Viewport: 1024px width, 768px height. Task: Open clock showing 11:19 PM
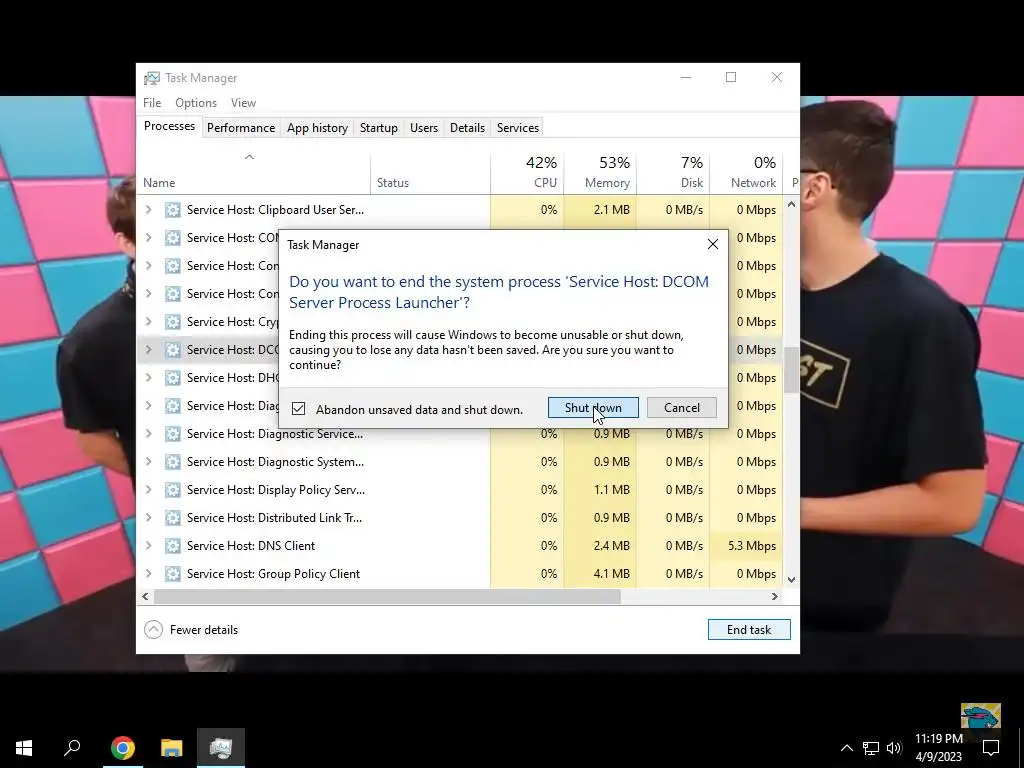938,748
